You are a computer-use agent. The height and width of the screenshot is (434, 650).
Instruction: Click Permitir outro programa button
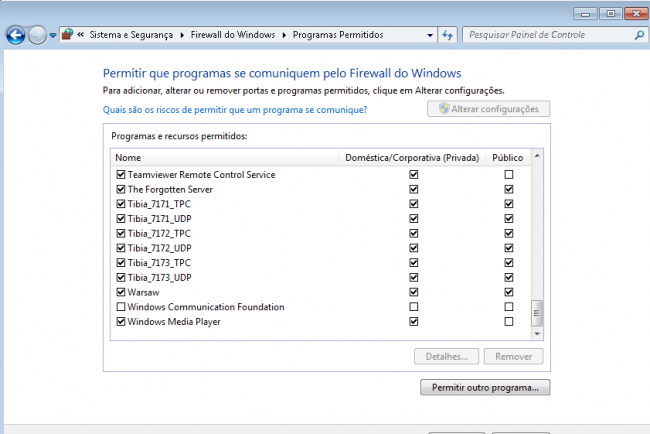pyautogui.click(x=485, y=388)
